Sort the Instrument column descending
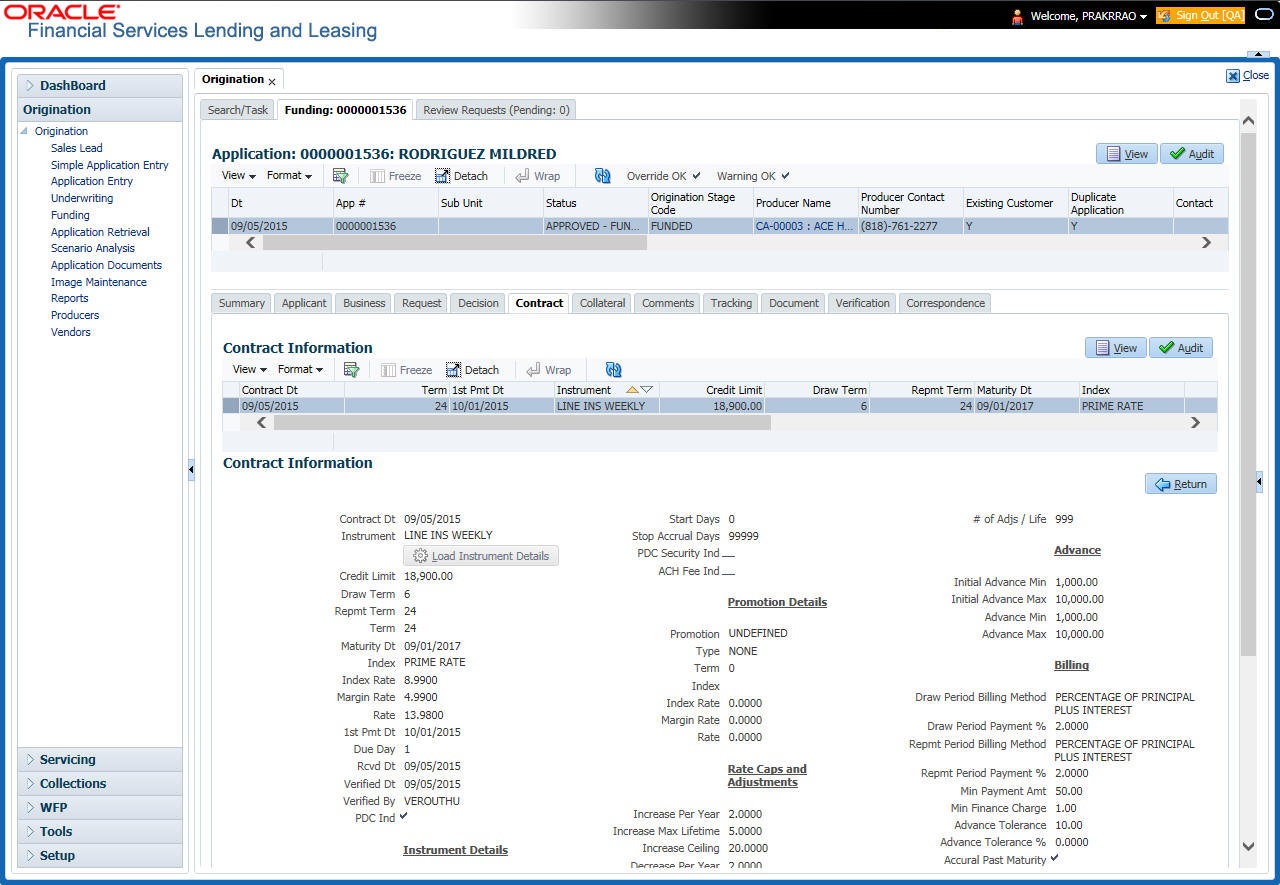The width and height of the screenshot is (1280, 885). 646,390
